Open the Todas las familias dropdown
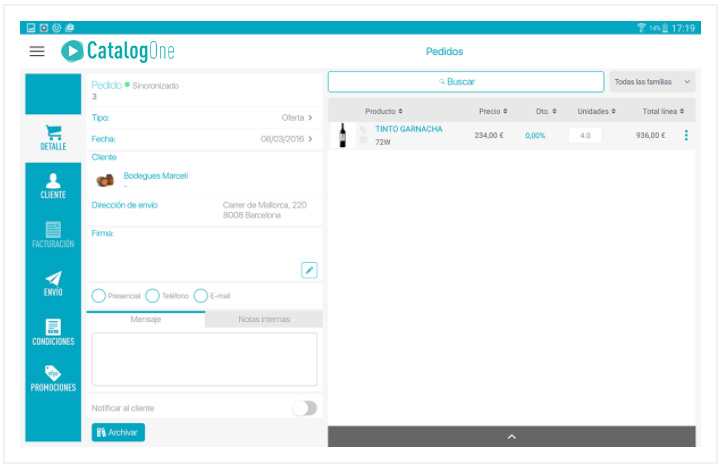Image resolution: width=725 pixels, height=468 pixels. [x=653, y=81]
